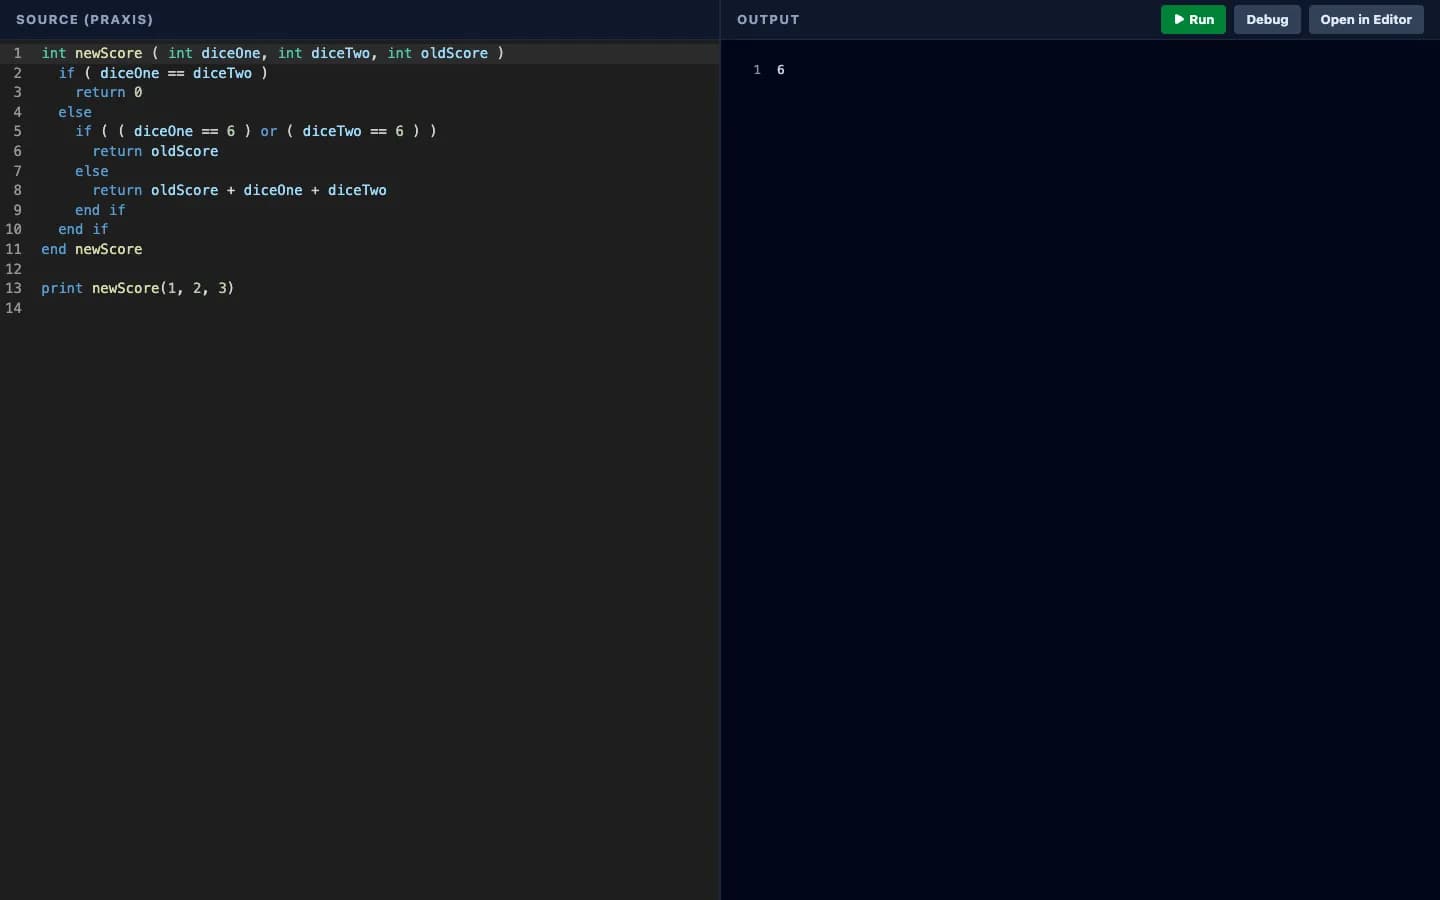This screenshot has width=1440, height=900.
Task: Click the "else" keyword on line 4
Action: point(75,112)
